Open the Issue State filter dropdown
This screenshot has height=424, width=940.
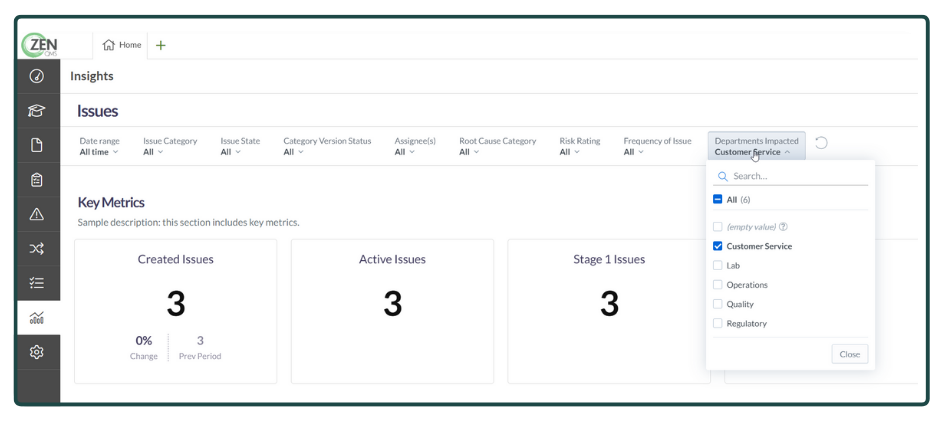click(240, 146)
